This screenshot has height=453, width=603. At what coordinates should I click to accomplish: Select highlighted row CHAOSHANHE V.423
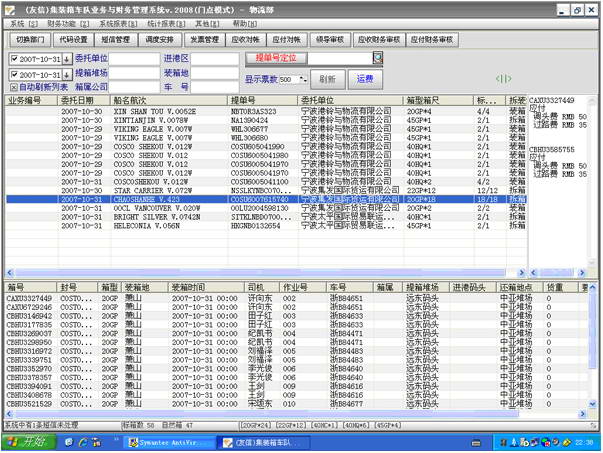tap(266, 199)
